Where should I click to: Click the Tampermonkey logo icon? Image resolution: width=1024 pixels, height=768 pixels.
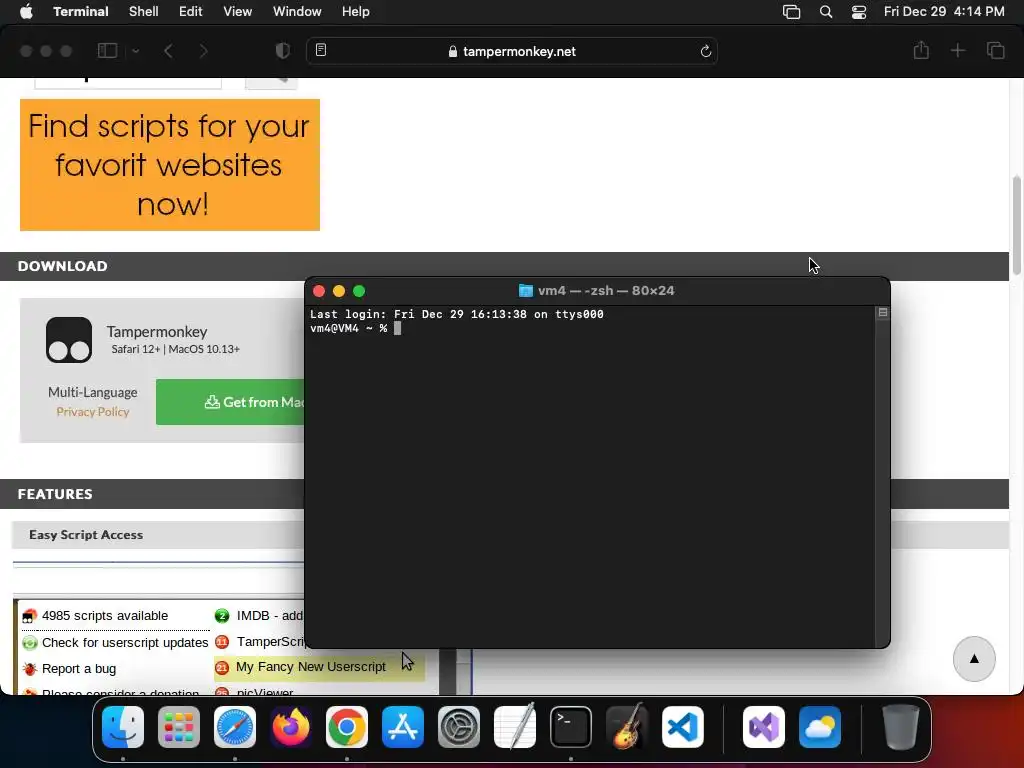(x=69, y=340)
